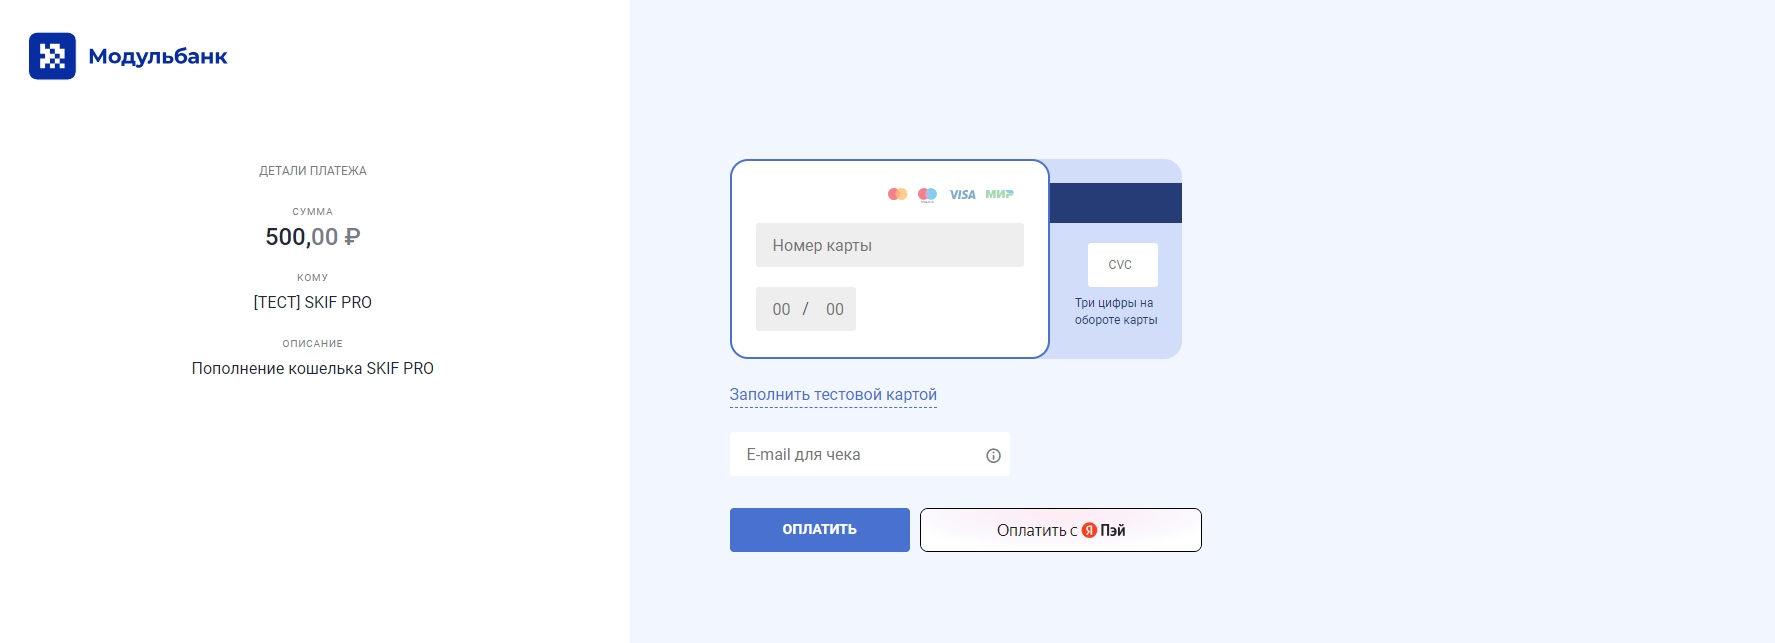Click the MIR payment system logo
Image resolution: width=1775 pixels, height=643 pixels.
tap(999, 194)
